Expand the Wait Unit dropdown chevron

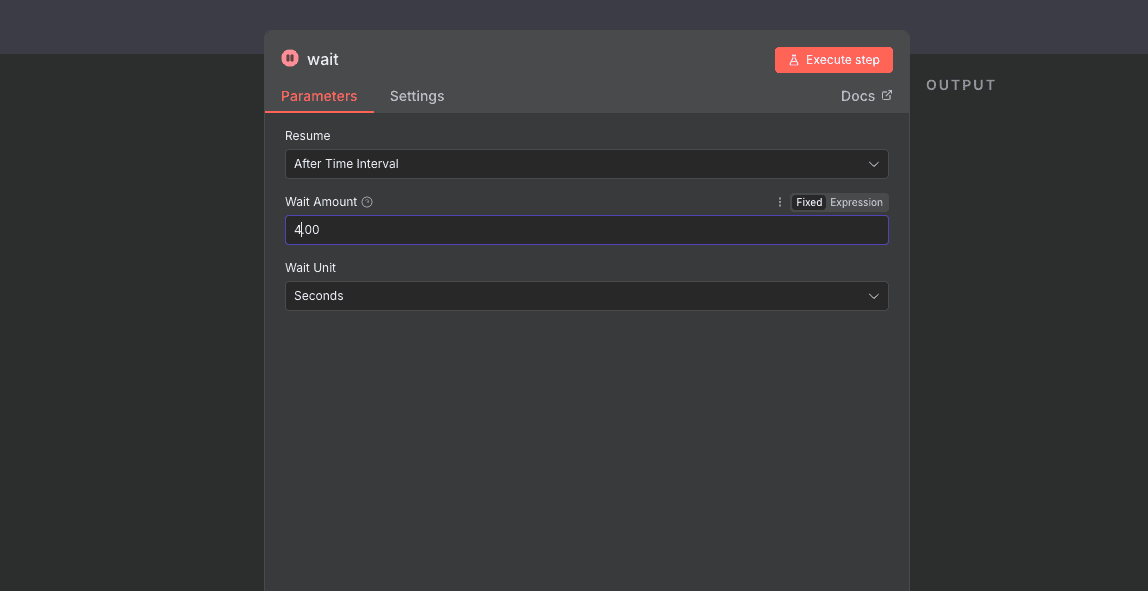pyautogui.click(x=873, y=296)
